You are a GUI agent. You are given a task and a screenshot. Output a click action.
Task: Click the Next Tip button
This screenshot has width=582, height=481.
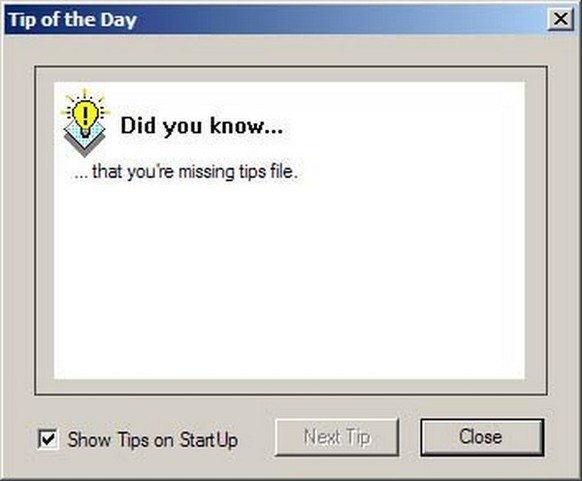[x=337, y=437]
